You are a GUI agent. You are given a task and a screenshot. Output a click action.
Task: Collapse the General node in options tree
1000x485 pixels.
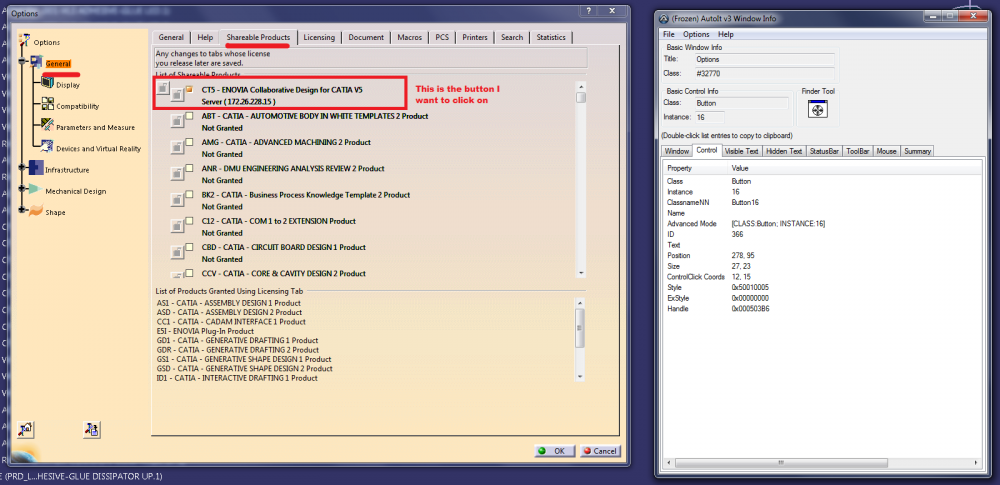coord(23,63)
